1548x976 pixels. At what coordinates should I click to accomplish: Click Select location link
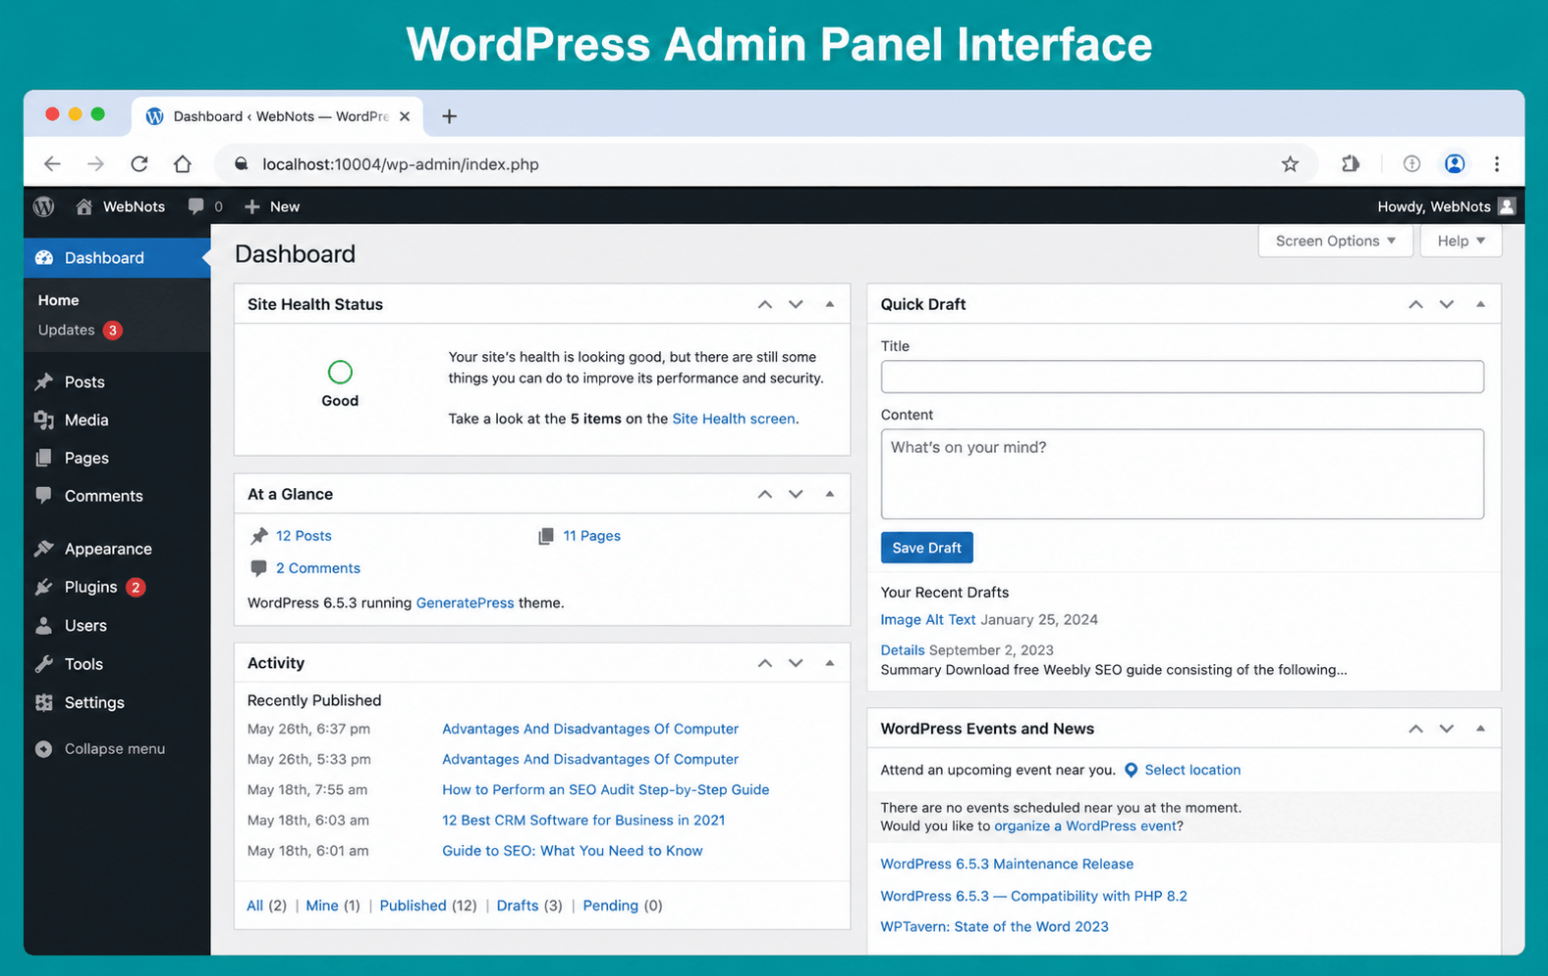click(1192, 770)
